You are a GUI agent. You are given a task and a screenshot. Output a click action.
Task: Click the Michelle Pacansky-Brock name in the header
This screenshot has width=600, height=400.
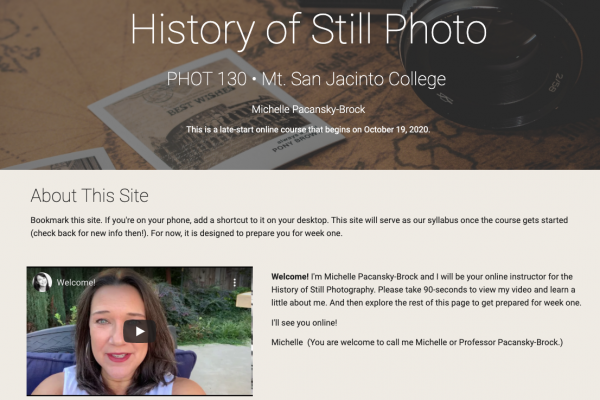[x=308, y=109]
